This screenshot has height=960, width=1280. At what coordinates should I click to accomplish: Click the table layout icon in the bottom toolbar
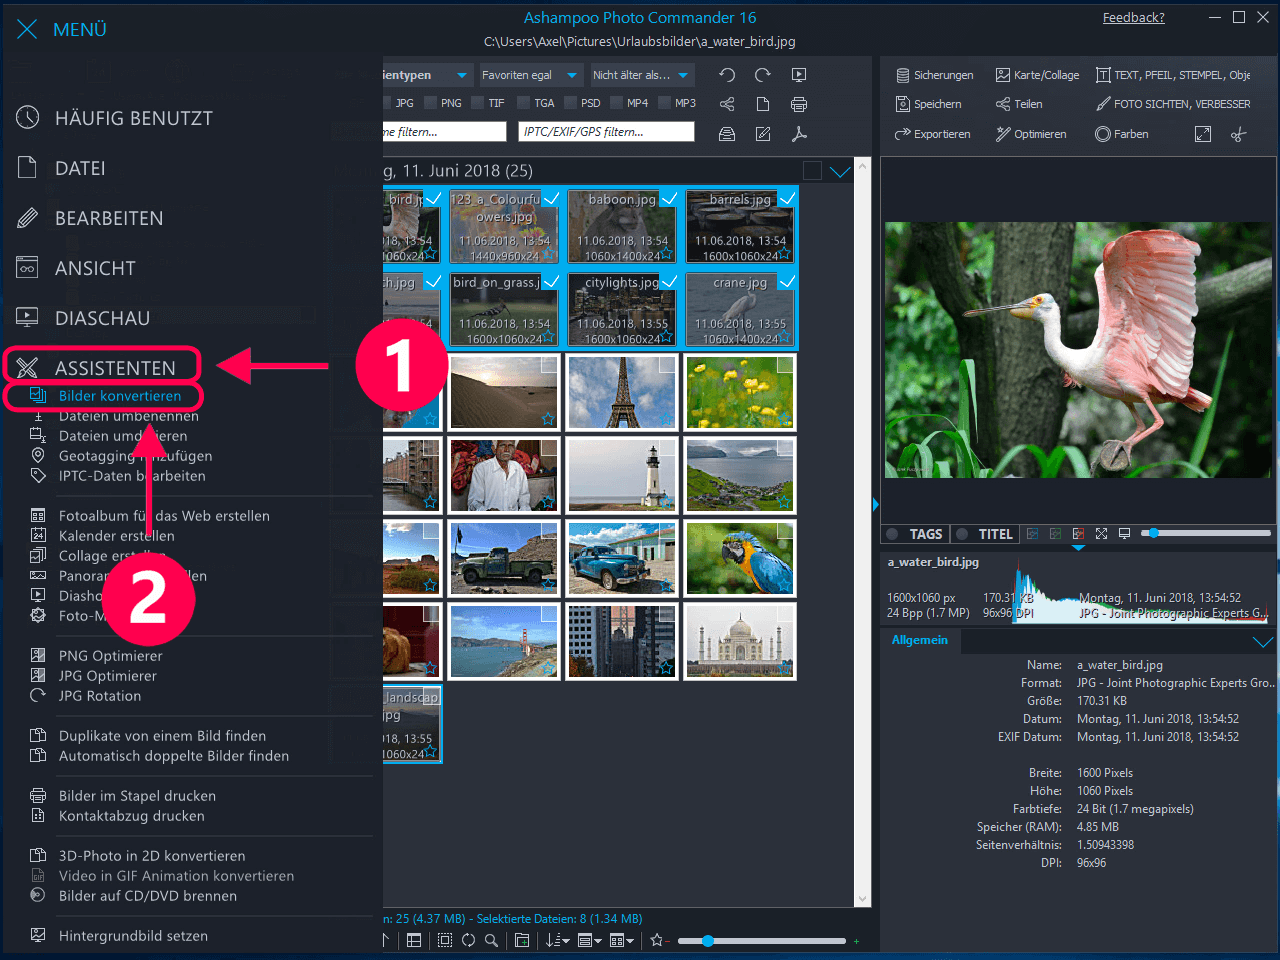tap(414, 940)
